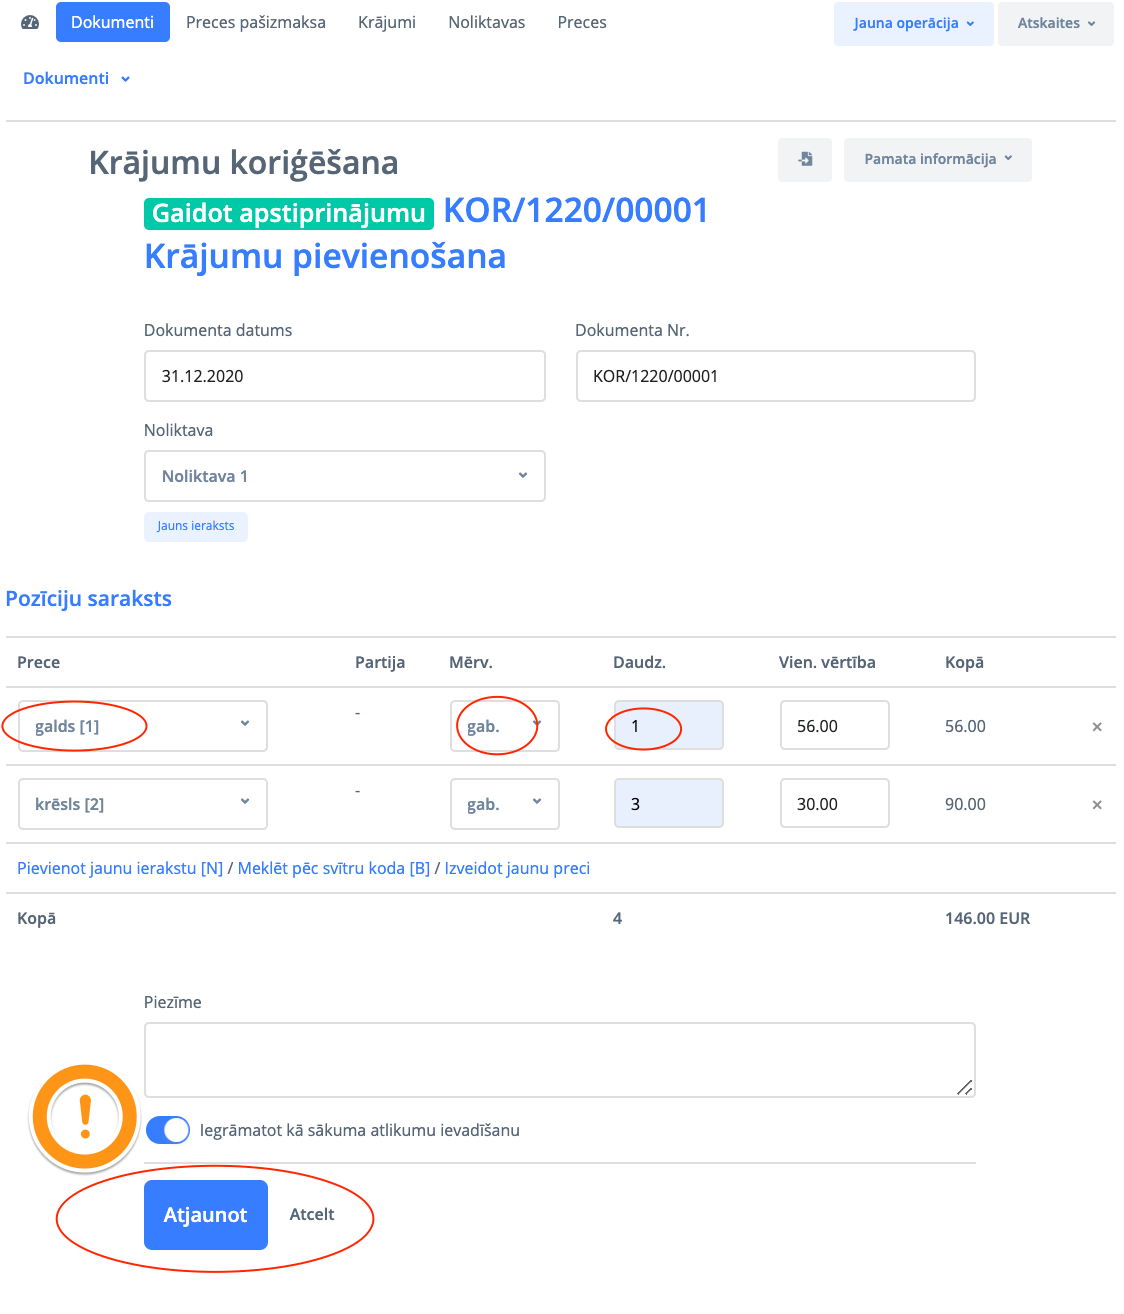Click the Atjaunot button

pyautogui.click(x=206, y=1215)
